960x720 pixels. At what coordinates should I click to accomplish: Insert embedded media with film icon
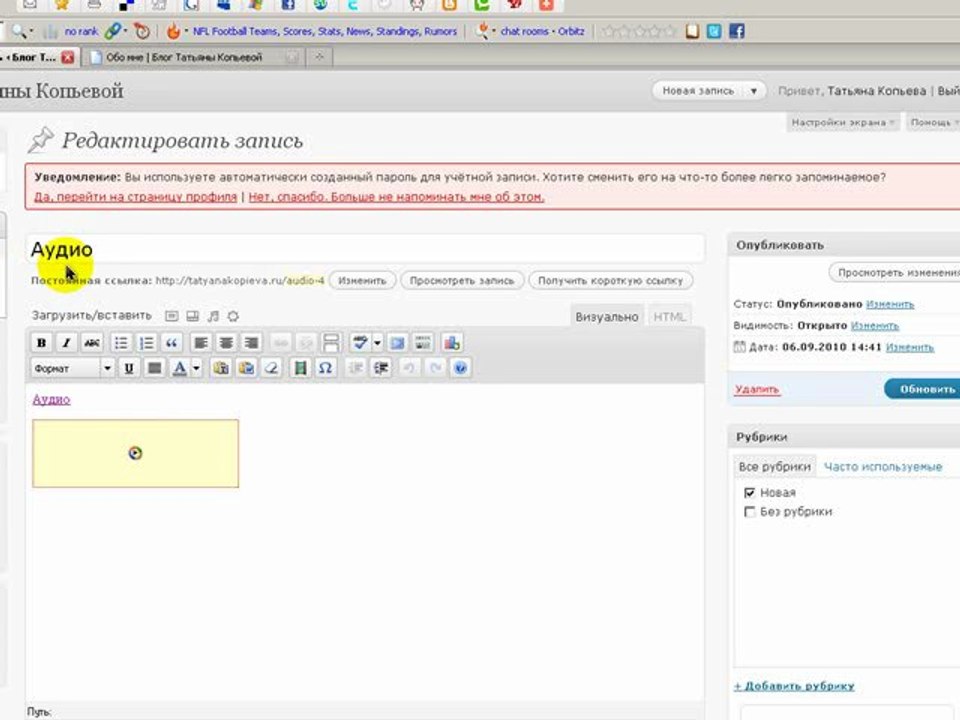pos(300,368)
